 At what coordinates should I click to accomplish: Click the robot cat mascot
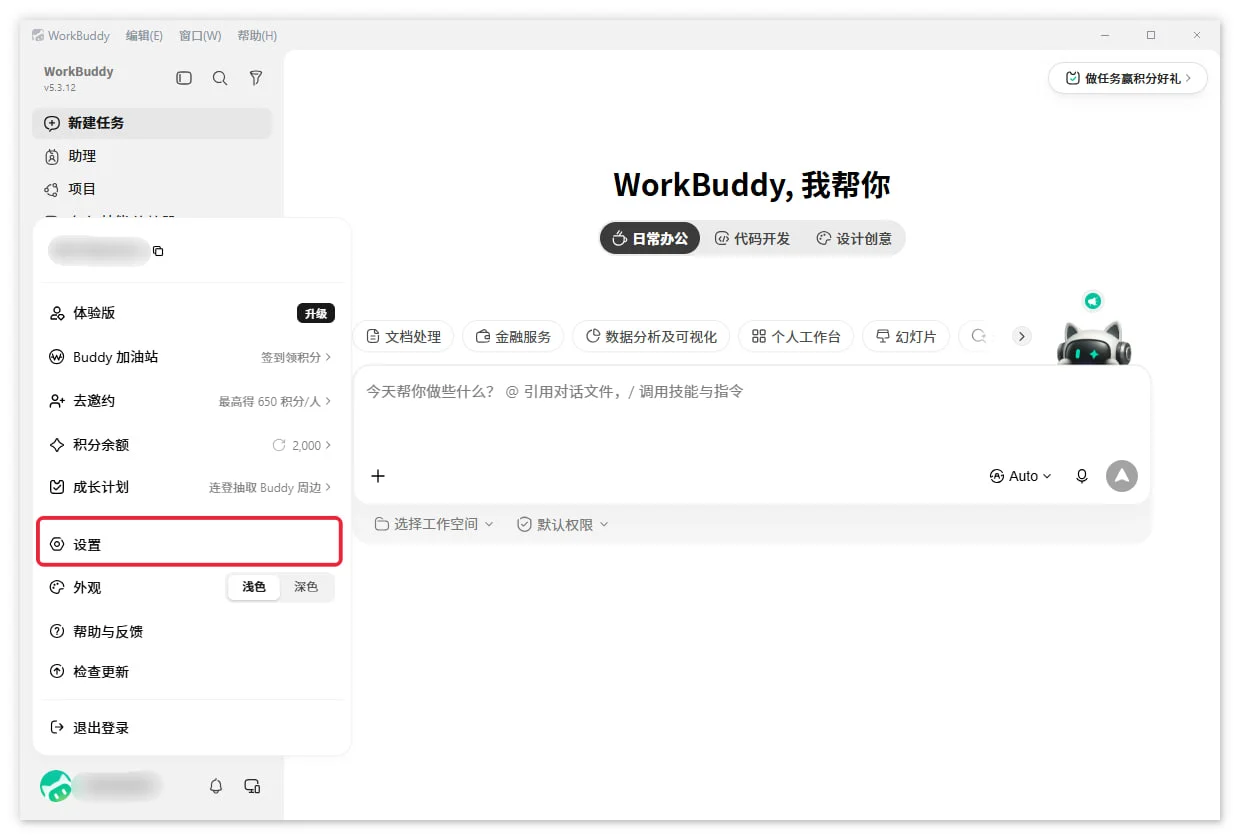pos(1094,343)
